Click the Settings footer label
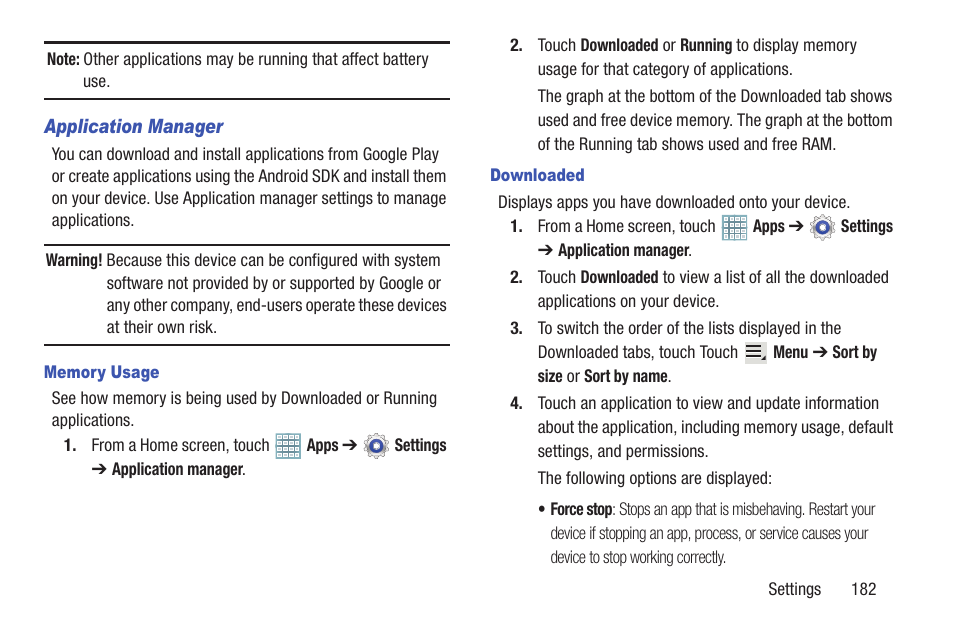Viewport: 954px width, 636px height. tap(794, 589)
